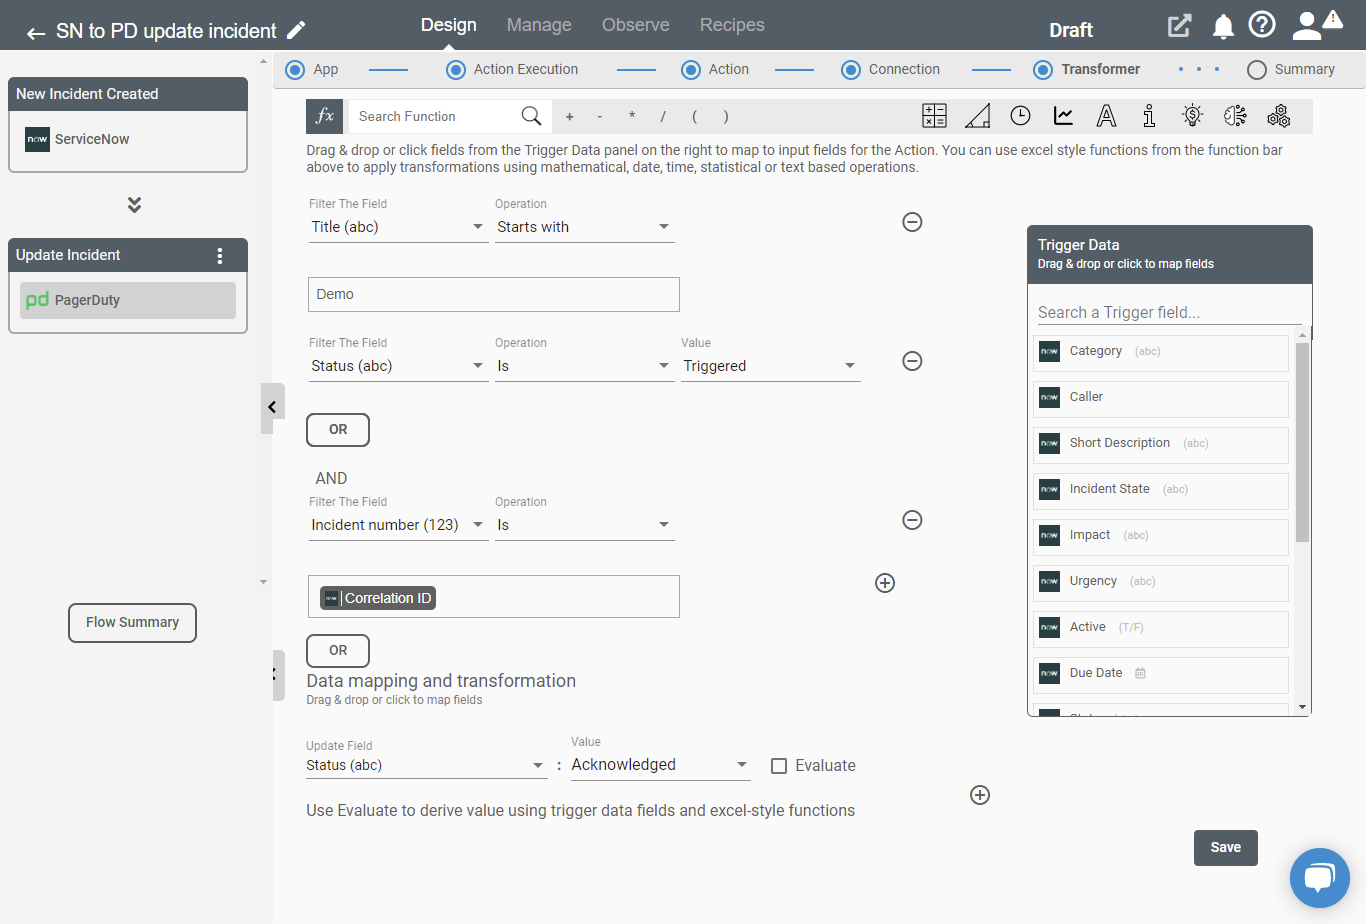The height and width of the screenshot is (924, 1366).
Task: Open the Status filter's Is operation dropdown
Action: (x=584, y=366)
